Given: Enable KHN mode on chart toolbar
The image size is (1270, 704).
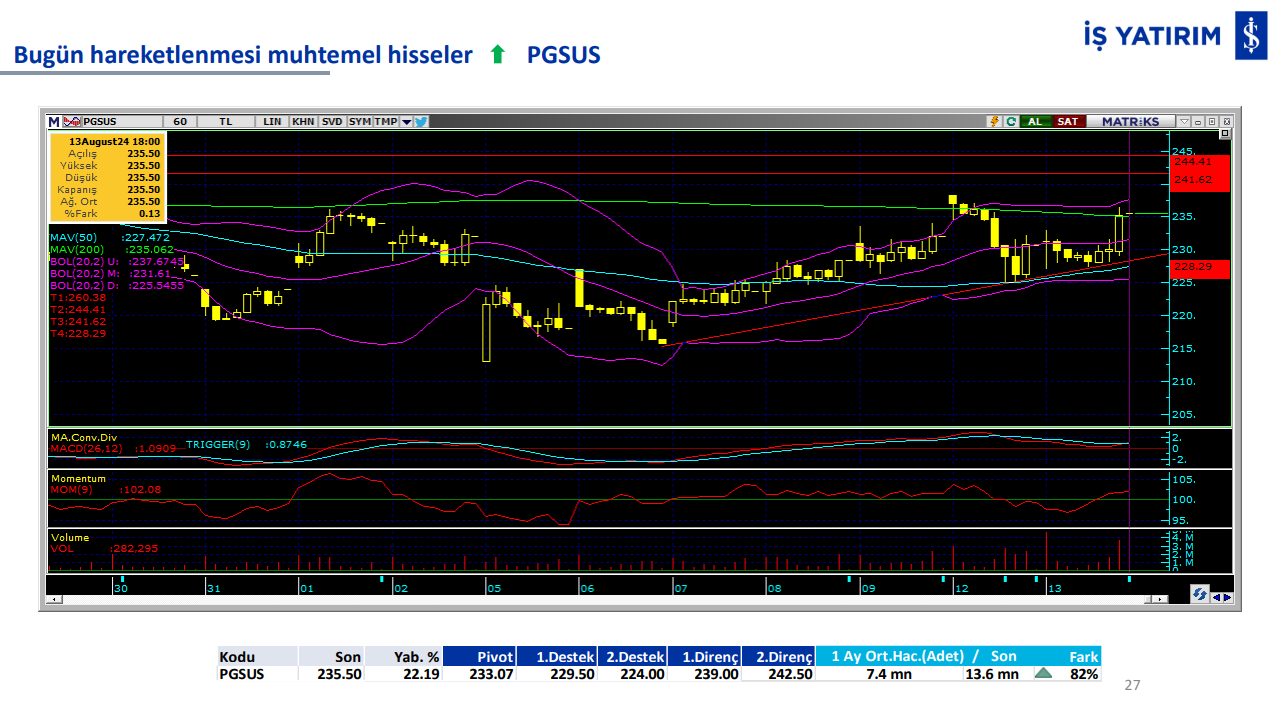Looking at the screenshot, I should point(302,121).
